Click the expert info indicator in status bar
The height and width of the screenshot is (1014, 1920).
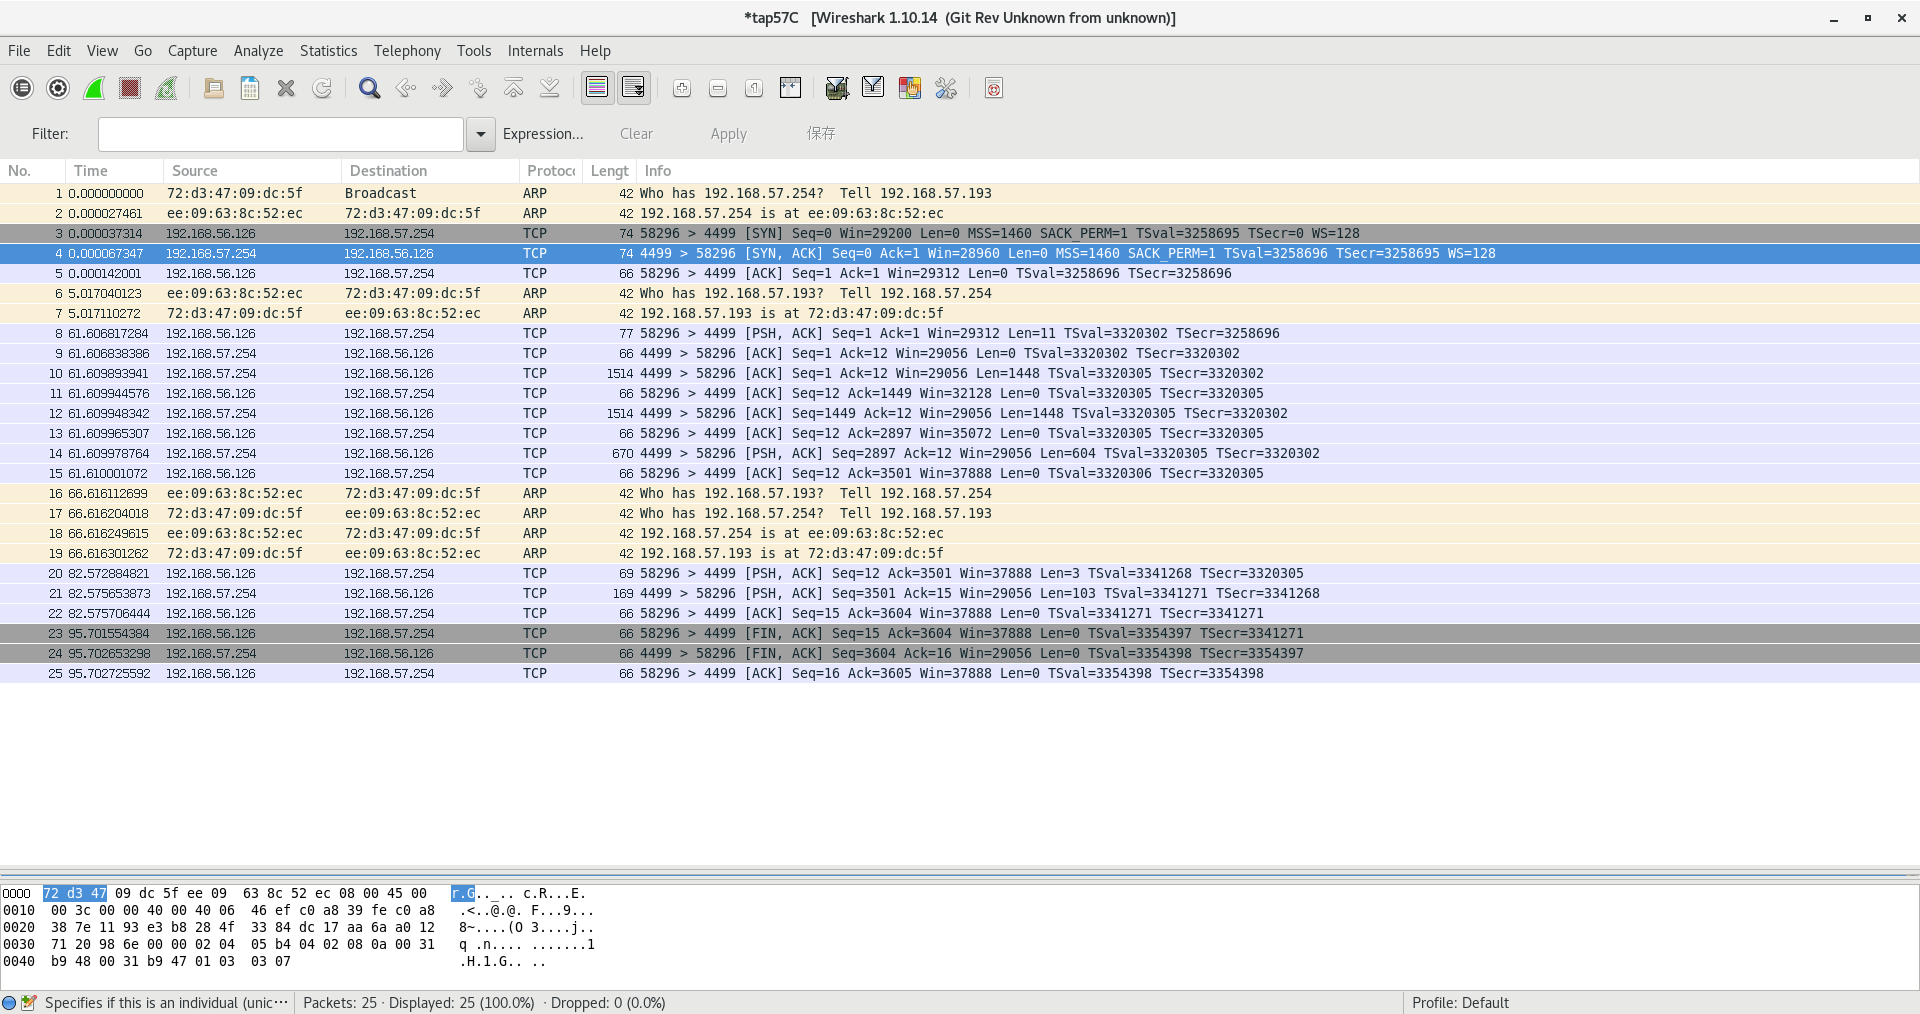[9, 1003]
